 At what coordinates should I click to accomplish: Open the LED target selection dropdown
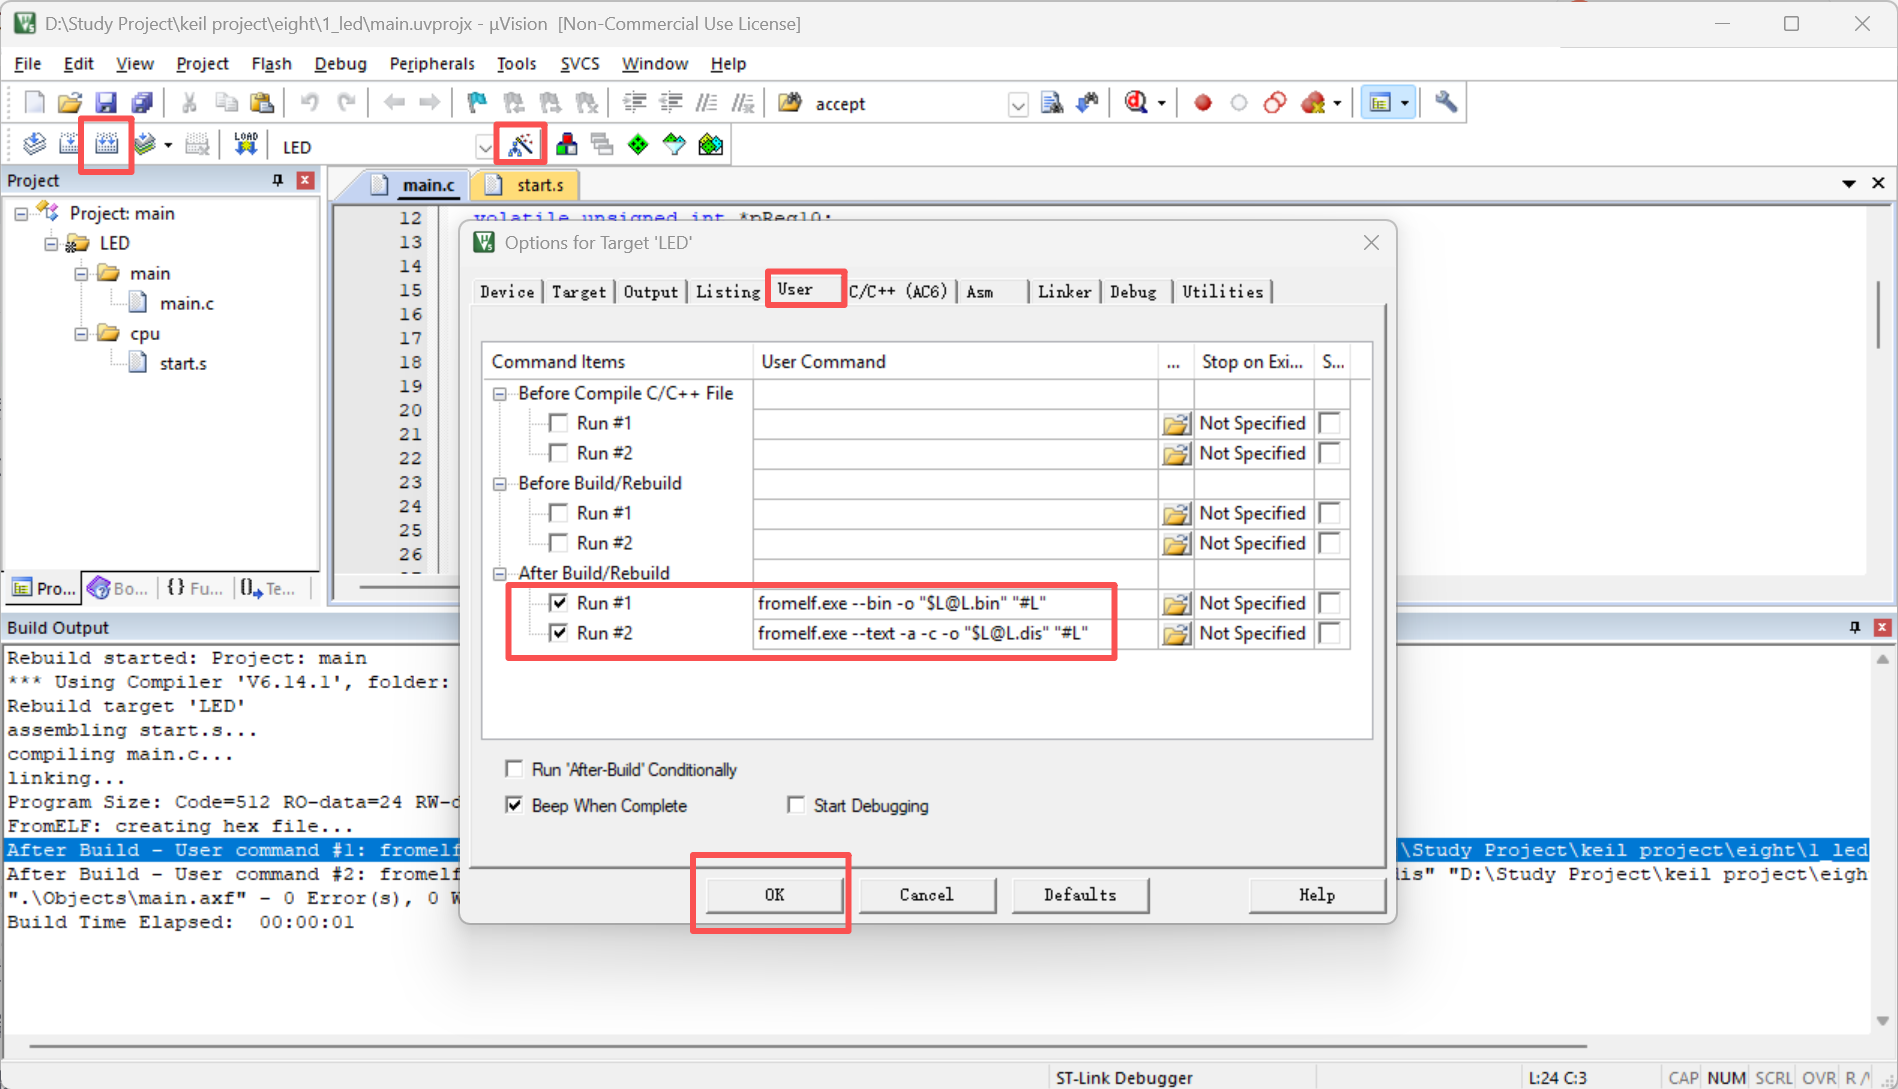[485, 147]
